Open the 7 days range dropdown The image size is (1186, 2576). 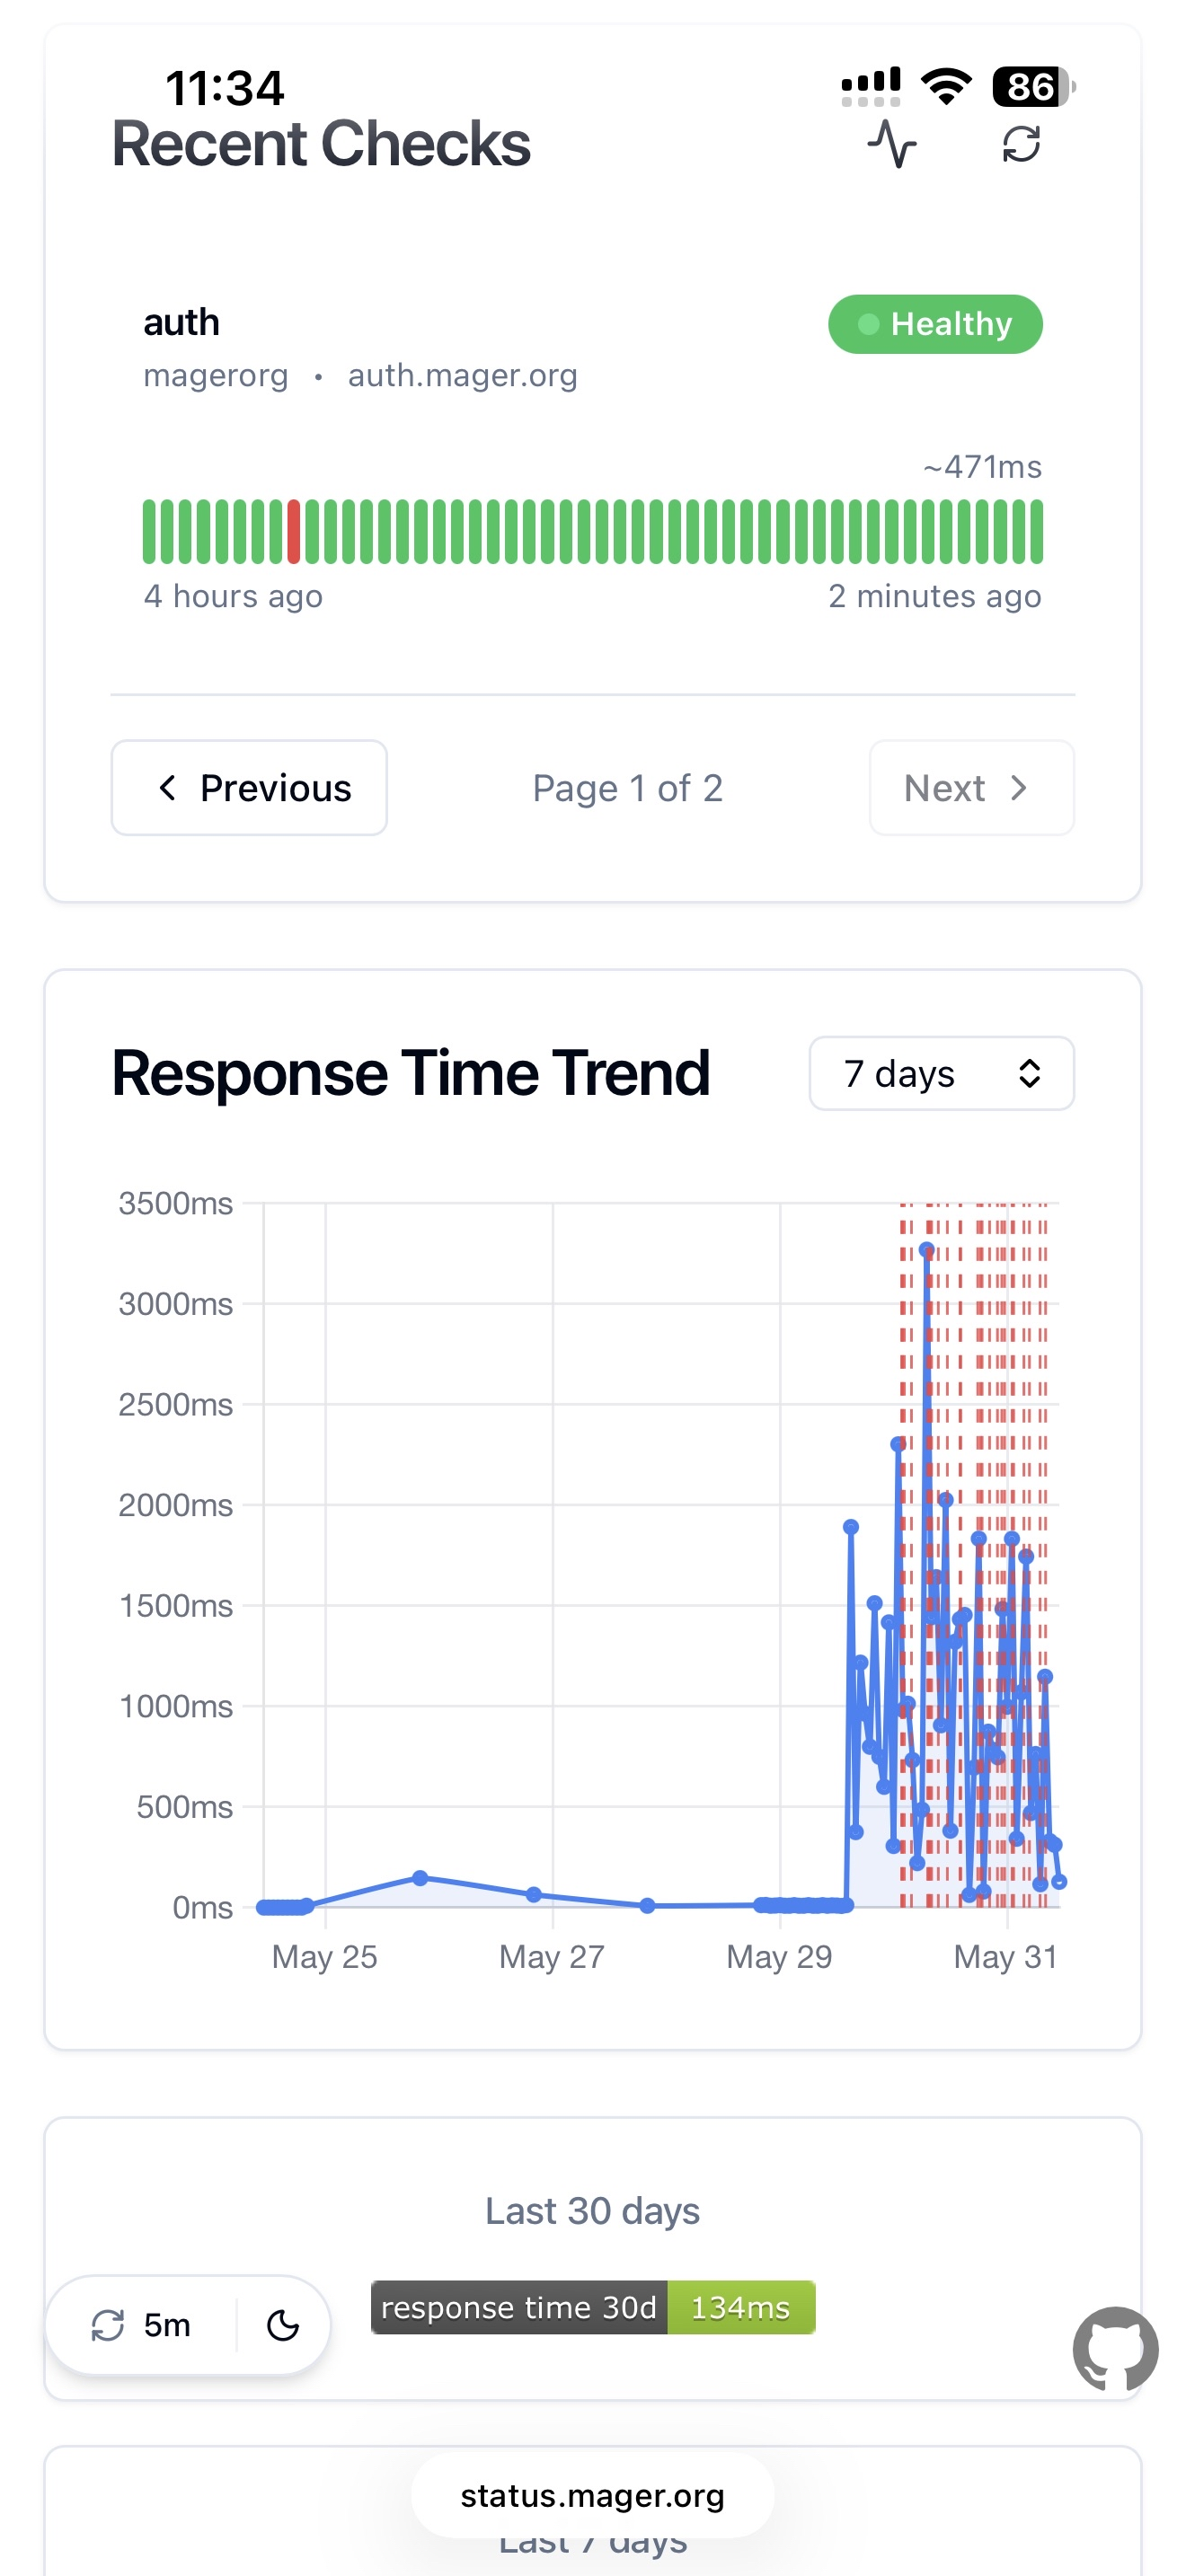[x=941, y=1073]
